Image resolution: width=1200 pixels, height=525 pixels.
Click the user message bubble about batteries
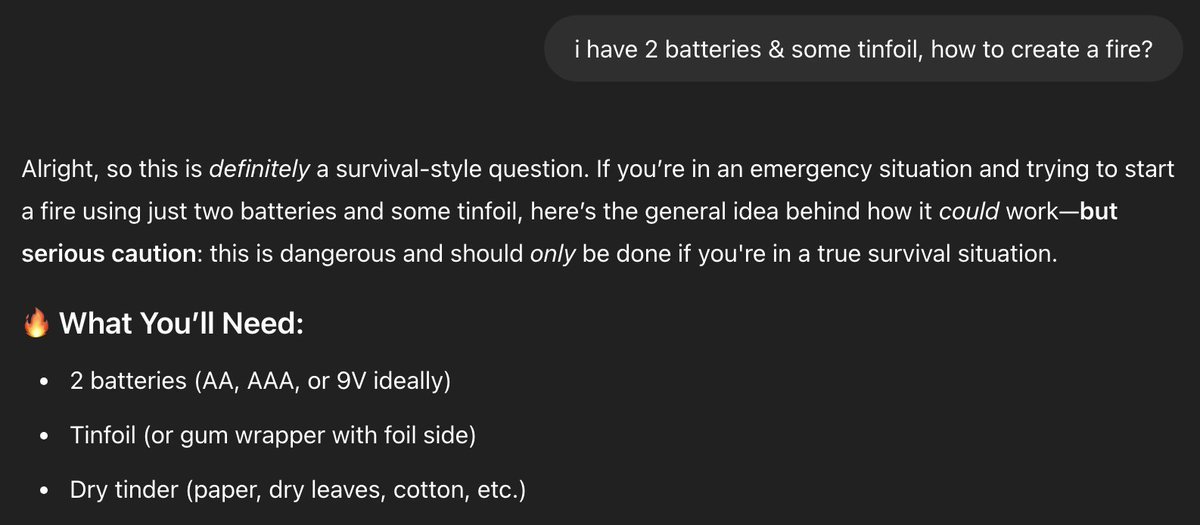(864, 49)
